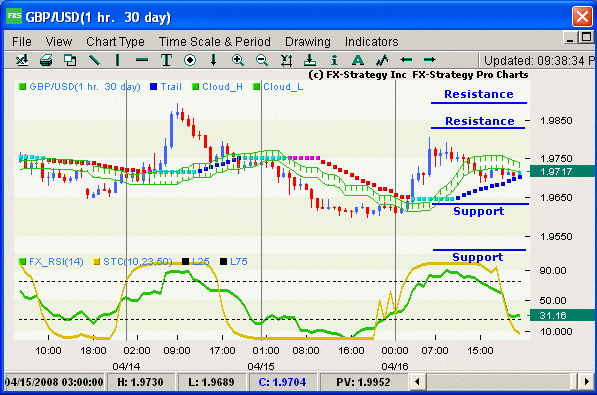Select the text T annotation tool

(x=166, y=60)
